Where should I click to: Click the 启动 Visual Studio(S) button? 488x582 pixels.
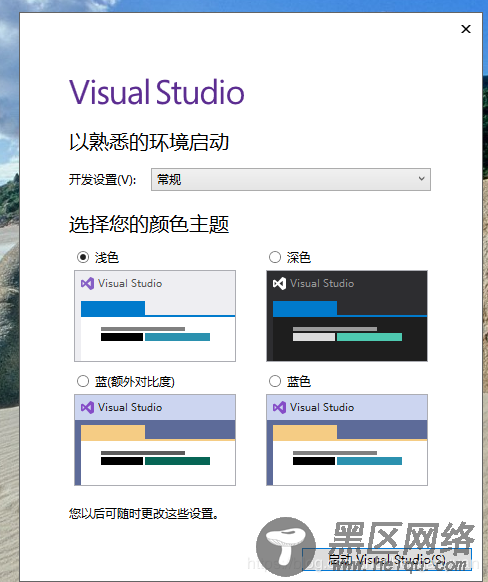click(x=387, y=559)
